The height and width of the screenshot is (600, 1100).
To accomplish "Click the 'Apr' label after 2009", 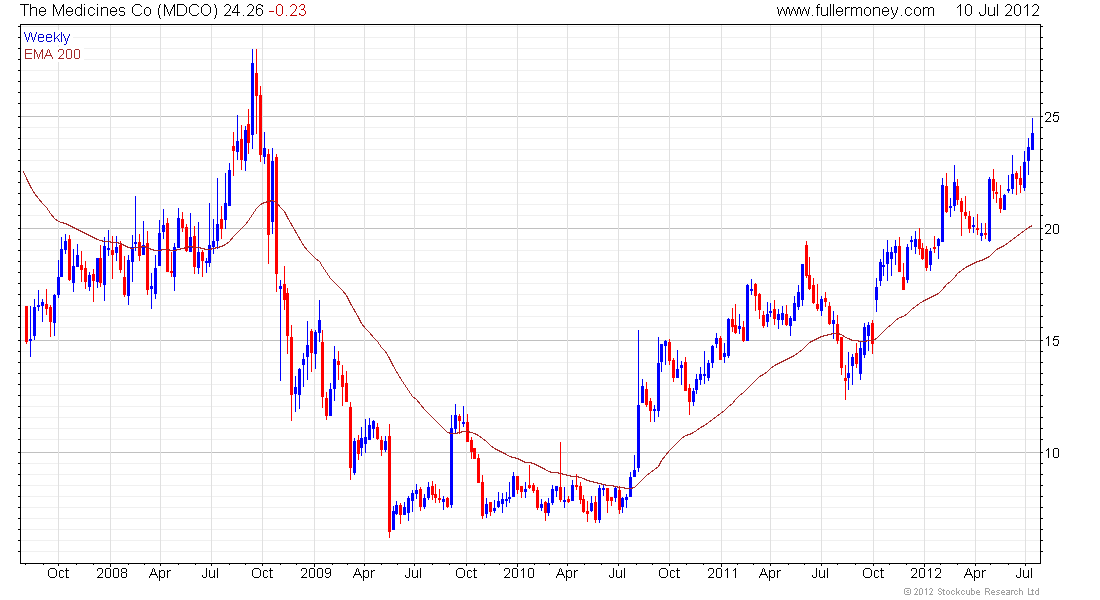I will [363, 573].
